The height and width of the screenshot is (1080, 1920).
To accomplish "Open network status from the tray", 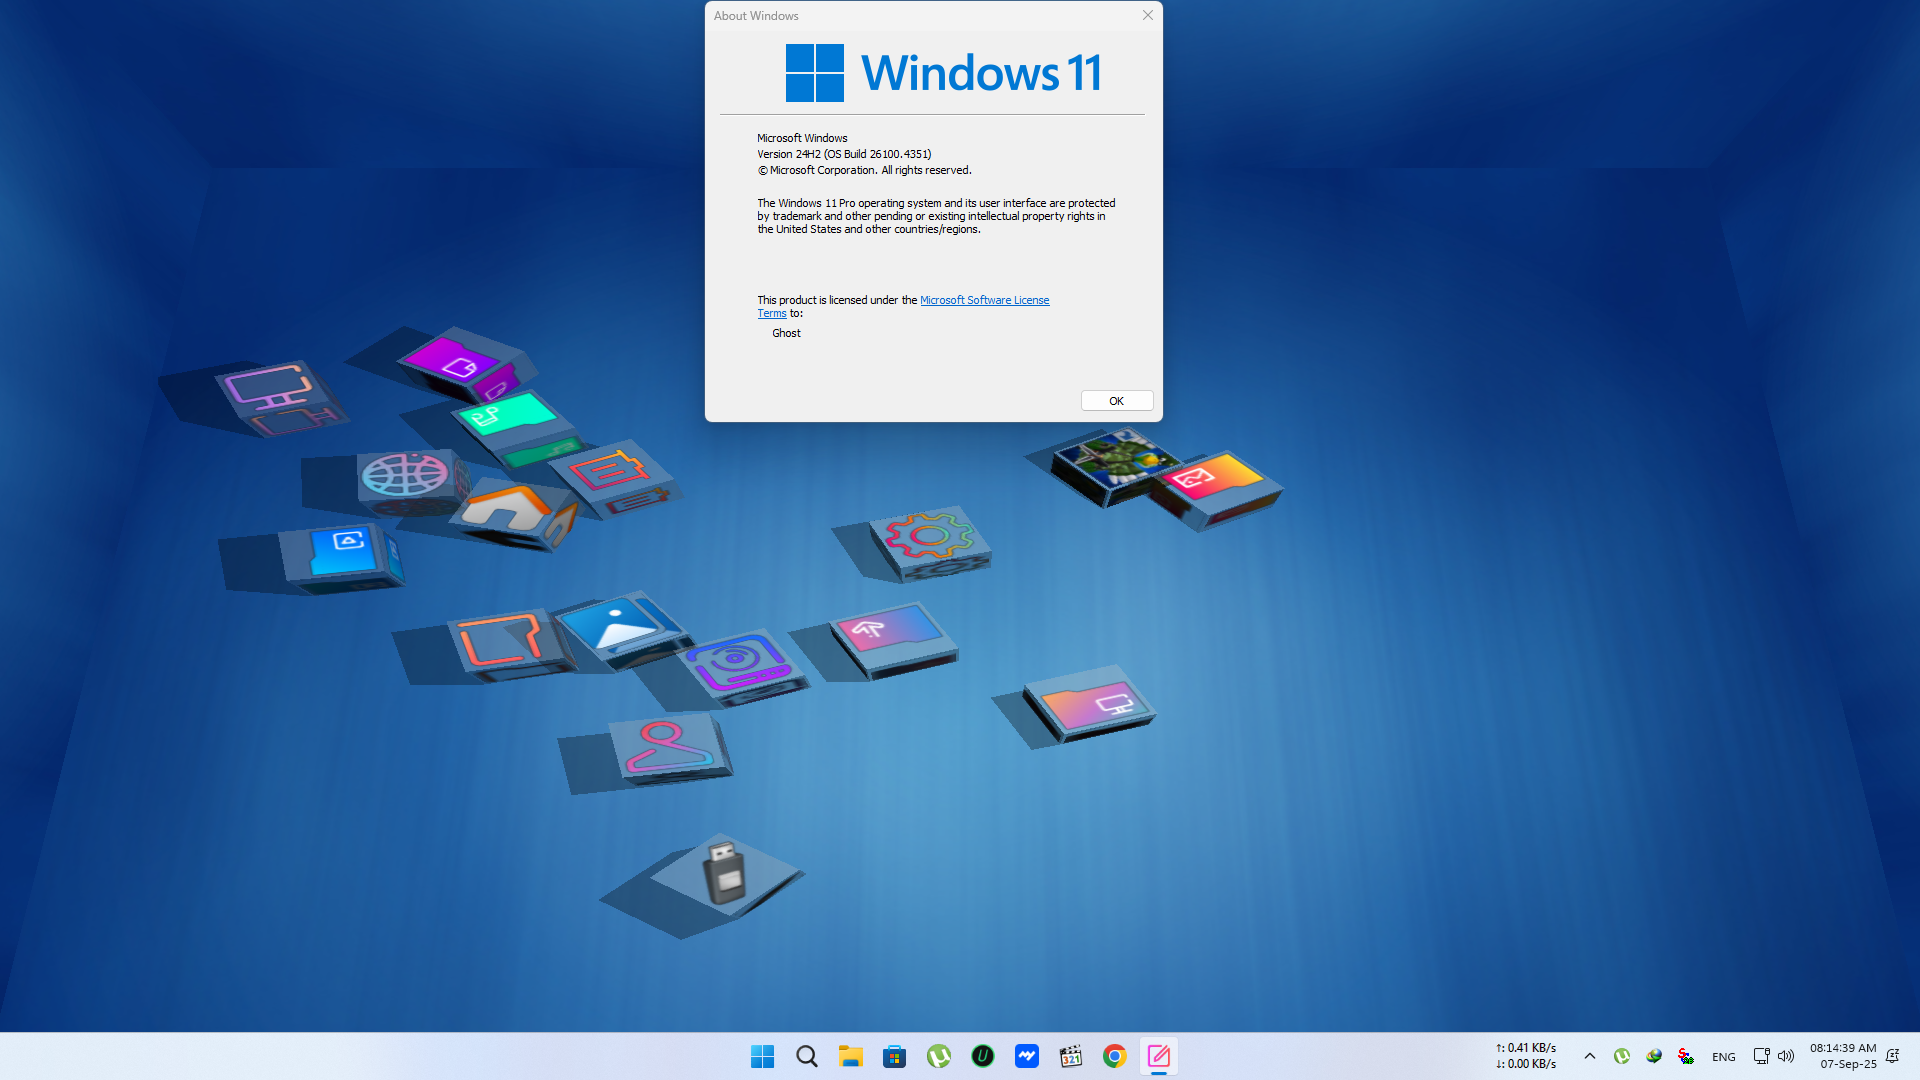I will click(x=1762, y=1056).
